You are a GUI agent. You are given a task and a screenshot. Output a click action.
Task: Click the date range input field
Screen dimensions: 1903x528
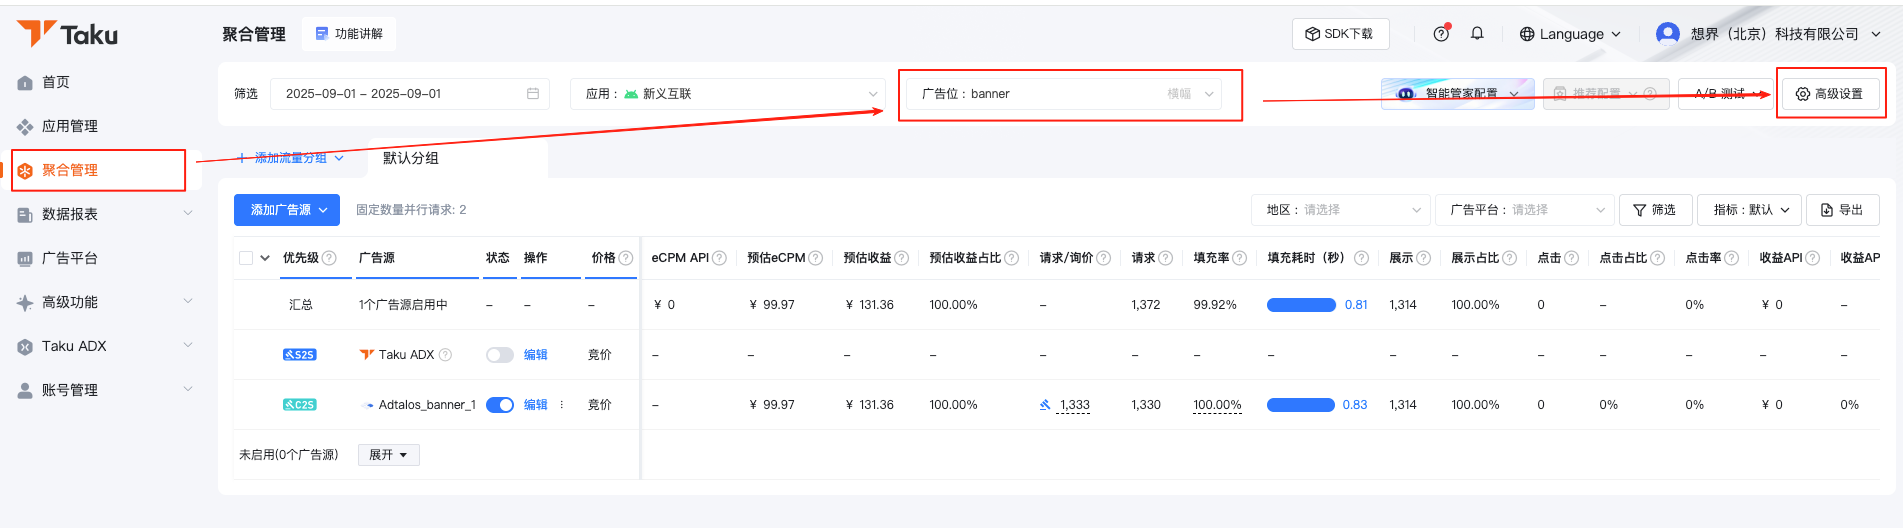[x=400, y=94]
